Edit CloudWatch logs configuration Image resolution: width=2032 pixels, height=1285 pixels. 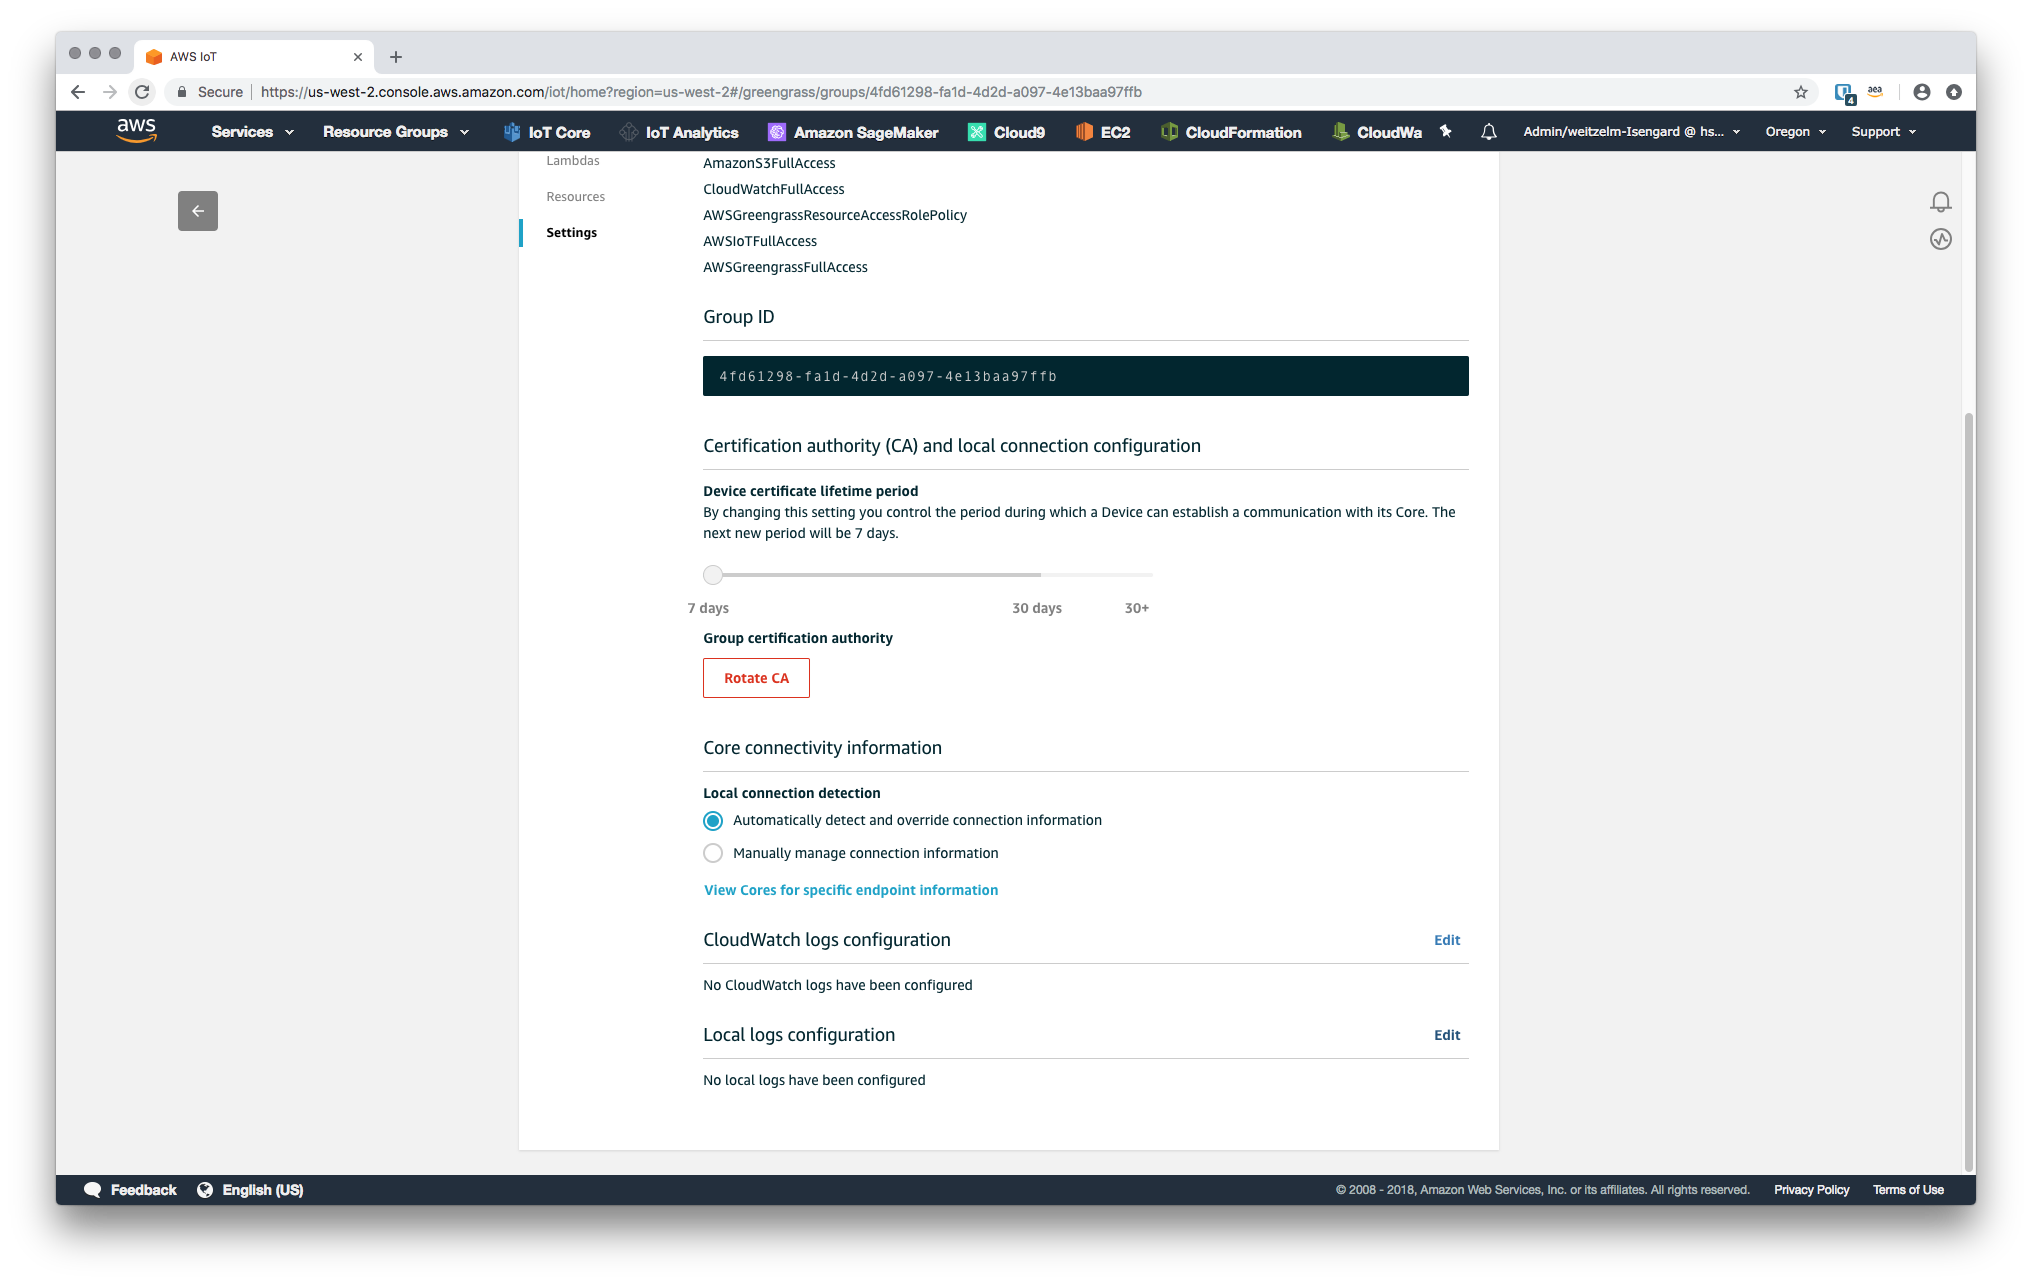[x=1447, y=940]
